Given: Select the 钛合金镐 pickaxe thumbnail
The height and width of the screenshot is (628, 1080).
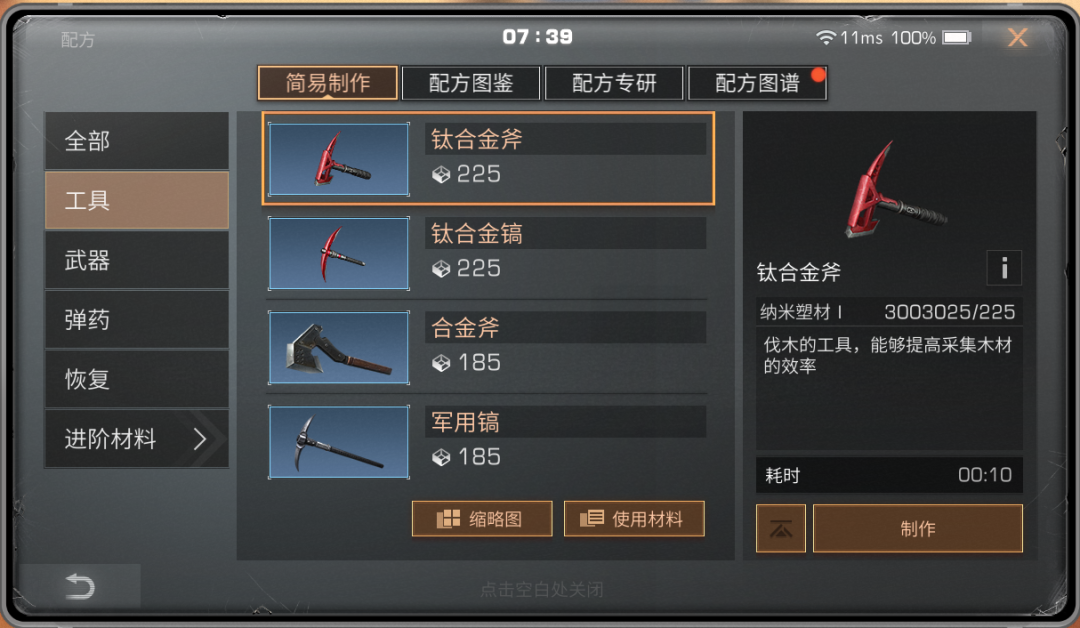Looking at the screenshot, I should pyautogui.click(x=339, y=253).
